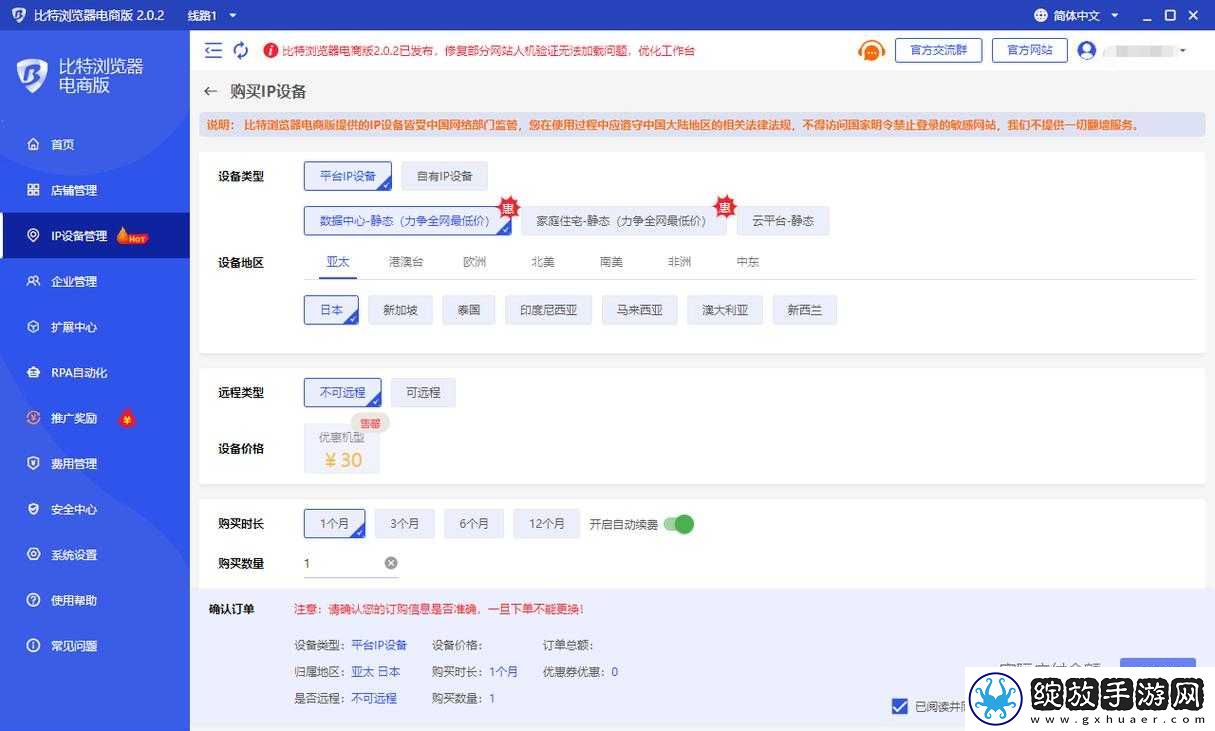Open 官方网站 button

click(1030, 50)
